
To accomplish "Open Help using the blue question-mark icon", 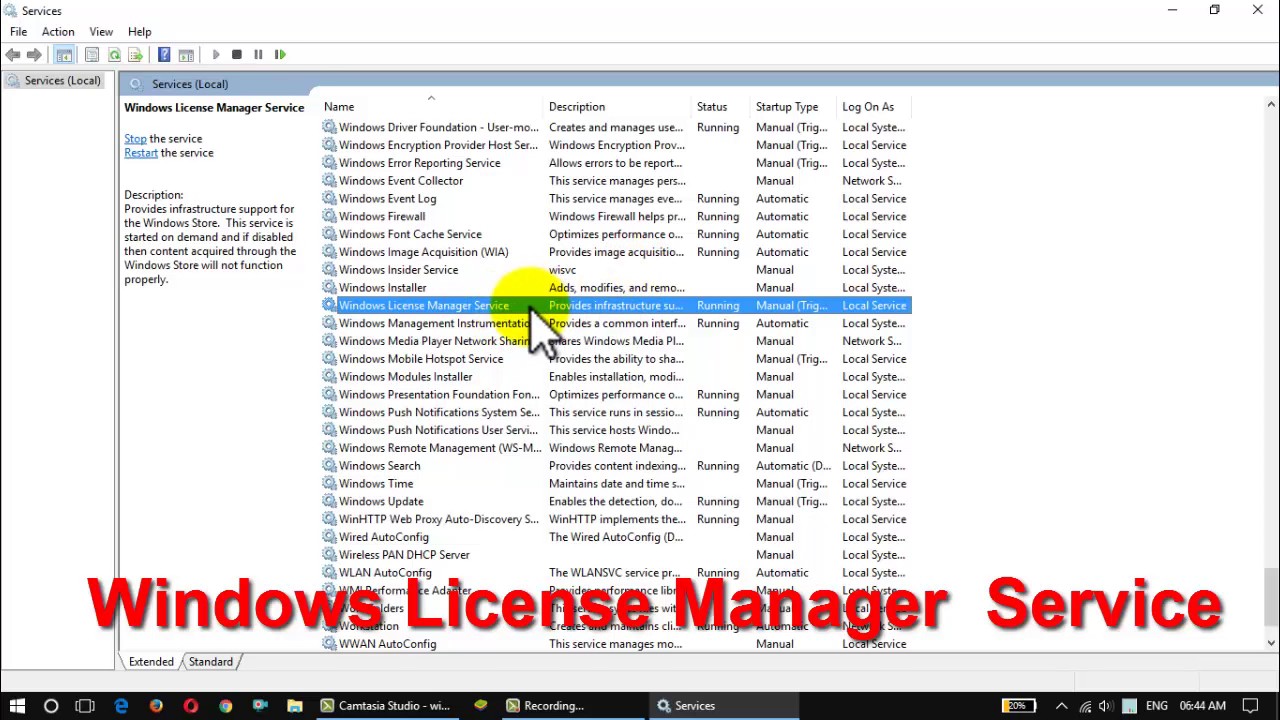I will 164,55.
